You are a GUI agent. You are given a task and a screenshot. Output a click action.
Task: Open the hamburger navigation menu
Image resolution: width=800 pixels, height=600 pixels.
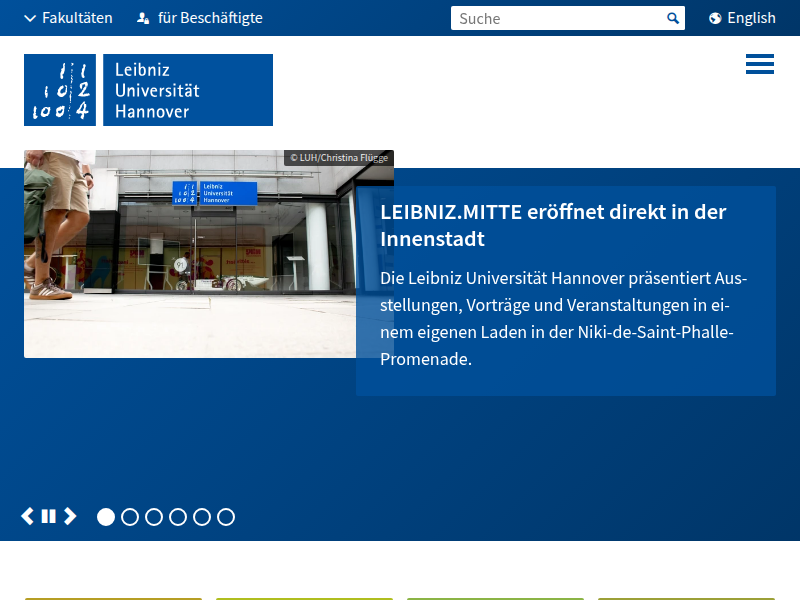[760, 64]
